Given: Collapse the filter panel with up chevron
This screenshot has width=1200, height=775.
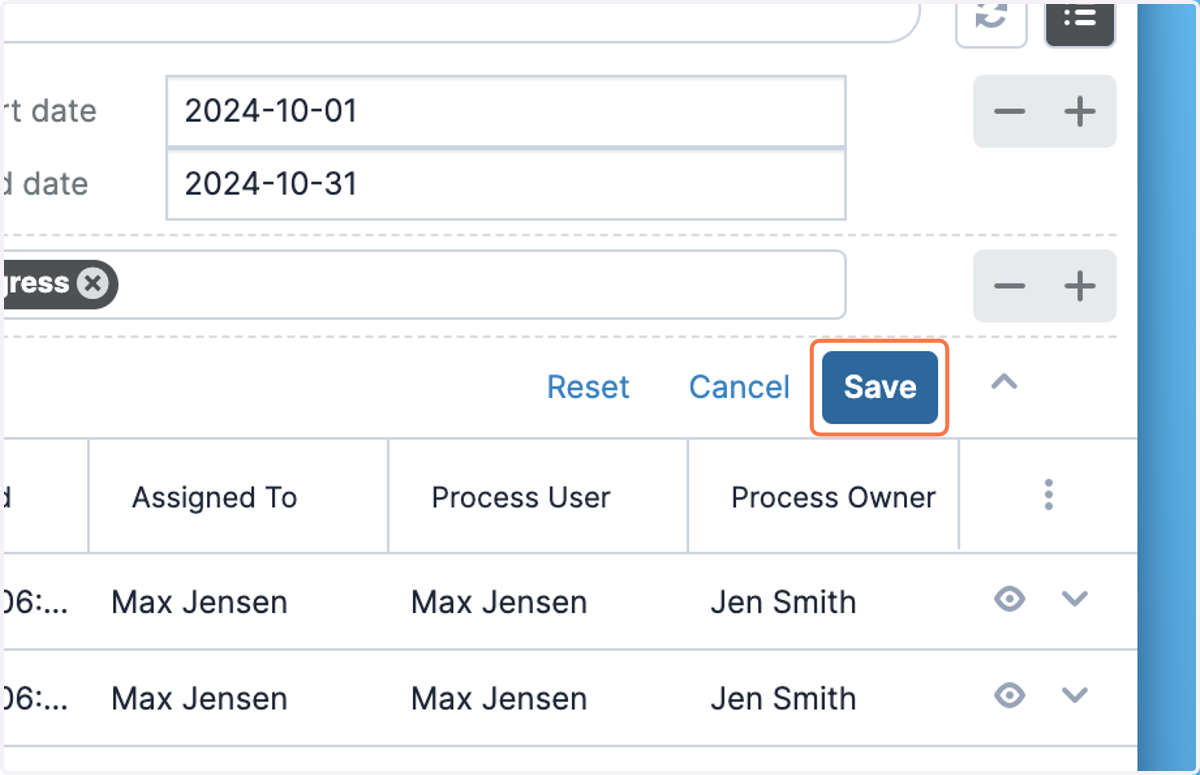Looking at the screenshot, I should (x=1004, y=383).
